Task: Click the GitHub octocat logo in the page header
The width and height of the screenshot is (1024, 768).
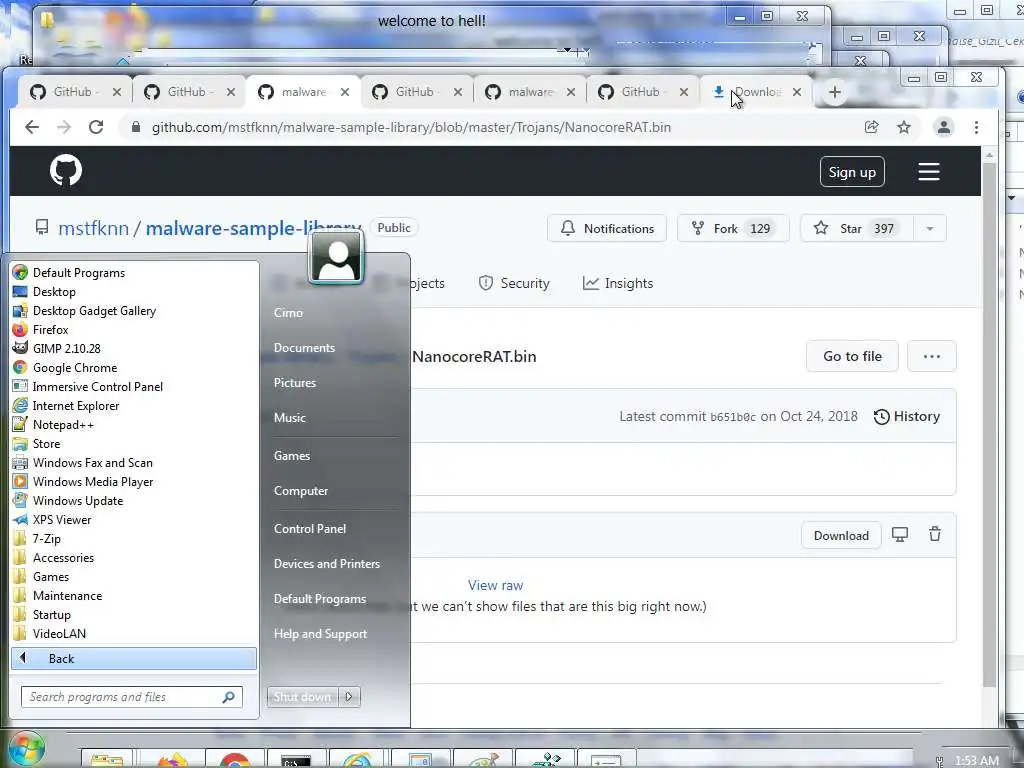Action: (x=66, y=170)
